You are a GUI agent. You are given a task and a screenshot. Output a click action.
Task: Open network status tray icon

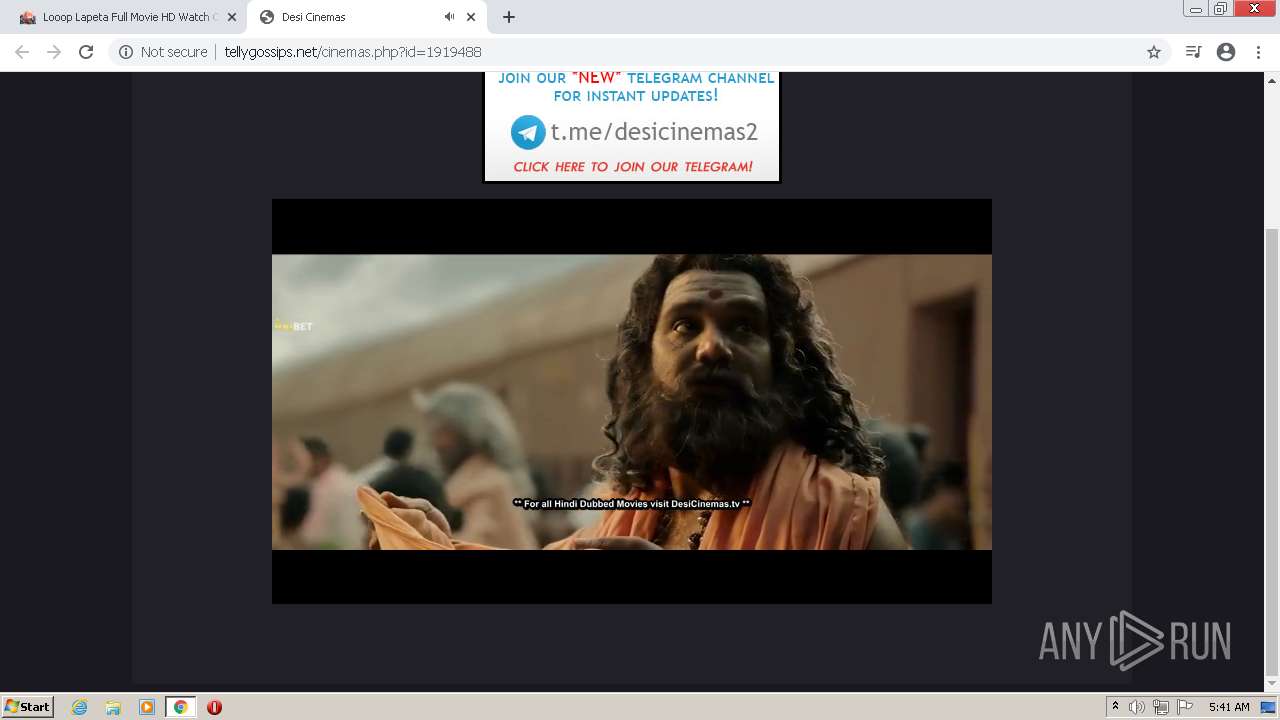tap(1161, 707)
